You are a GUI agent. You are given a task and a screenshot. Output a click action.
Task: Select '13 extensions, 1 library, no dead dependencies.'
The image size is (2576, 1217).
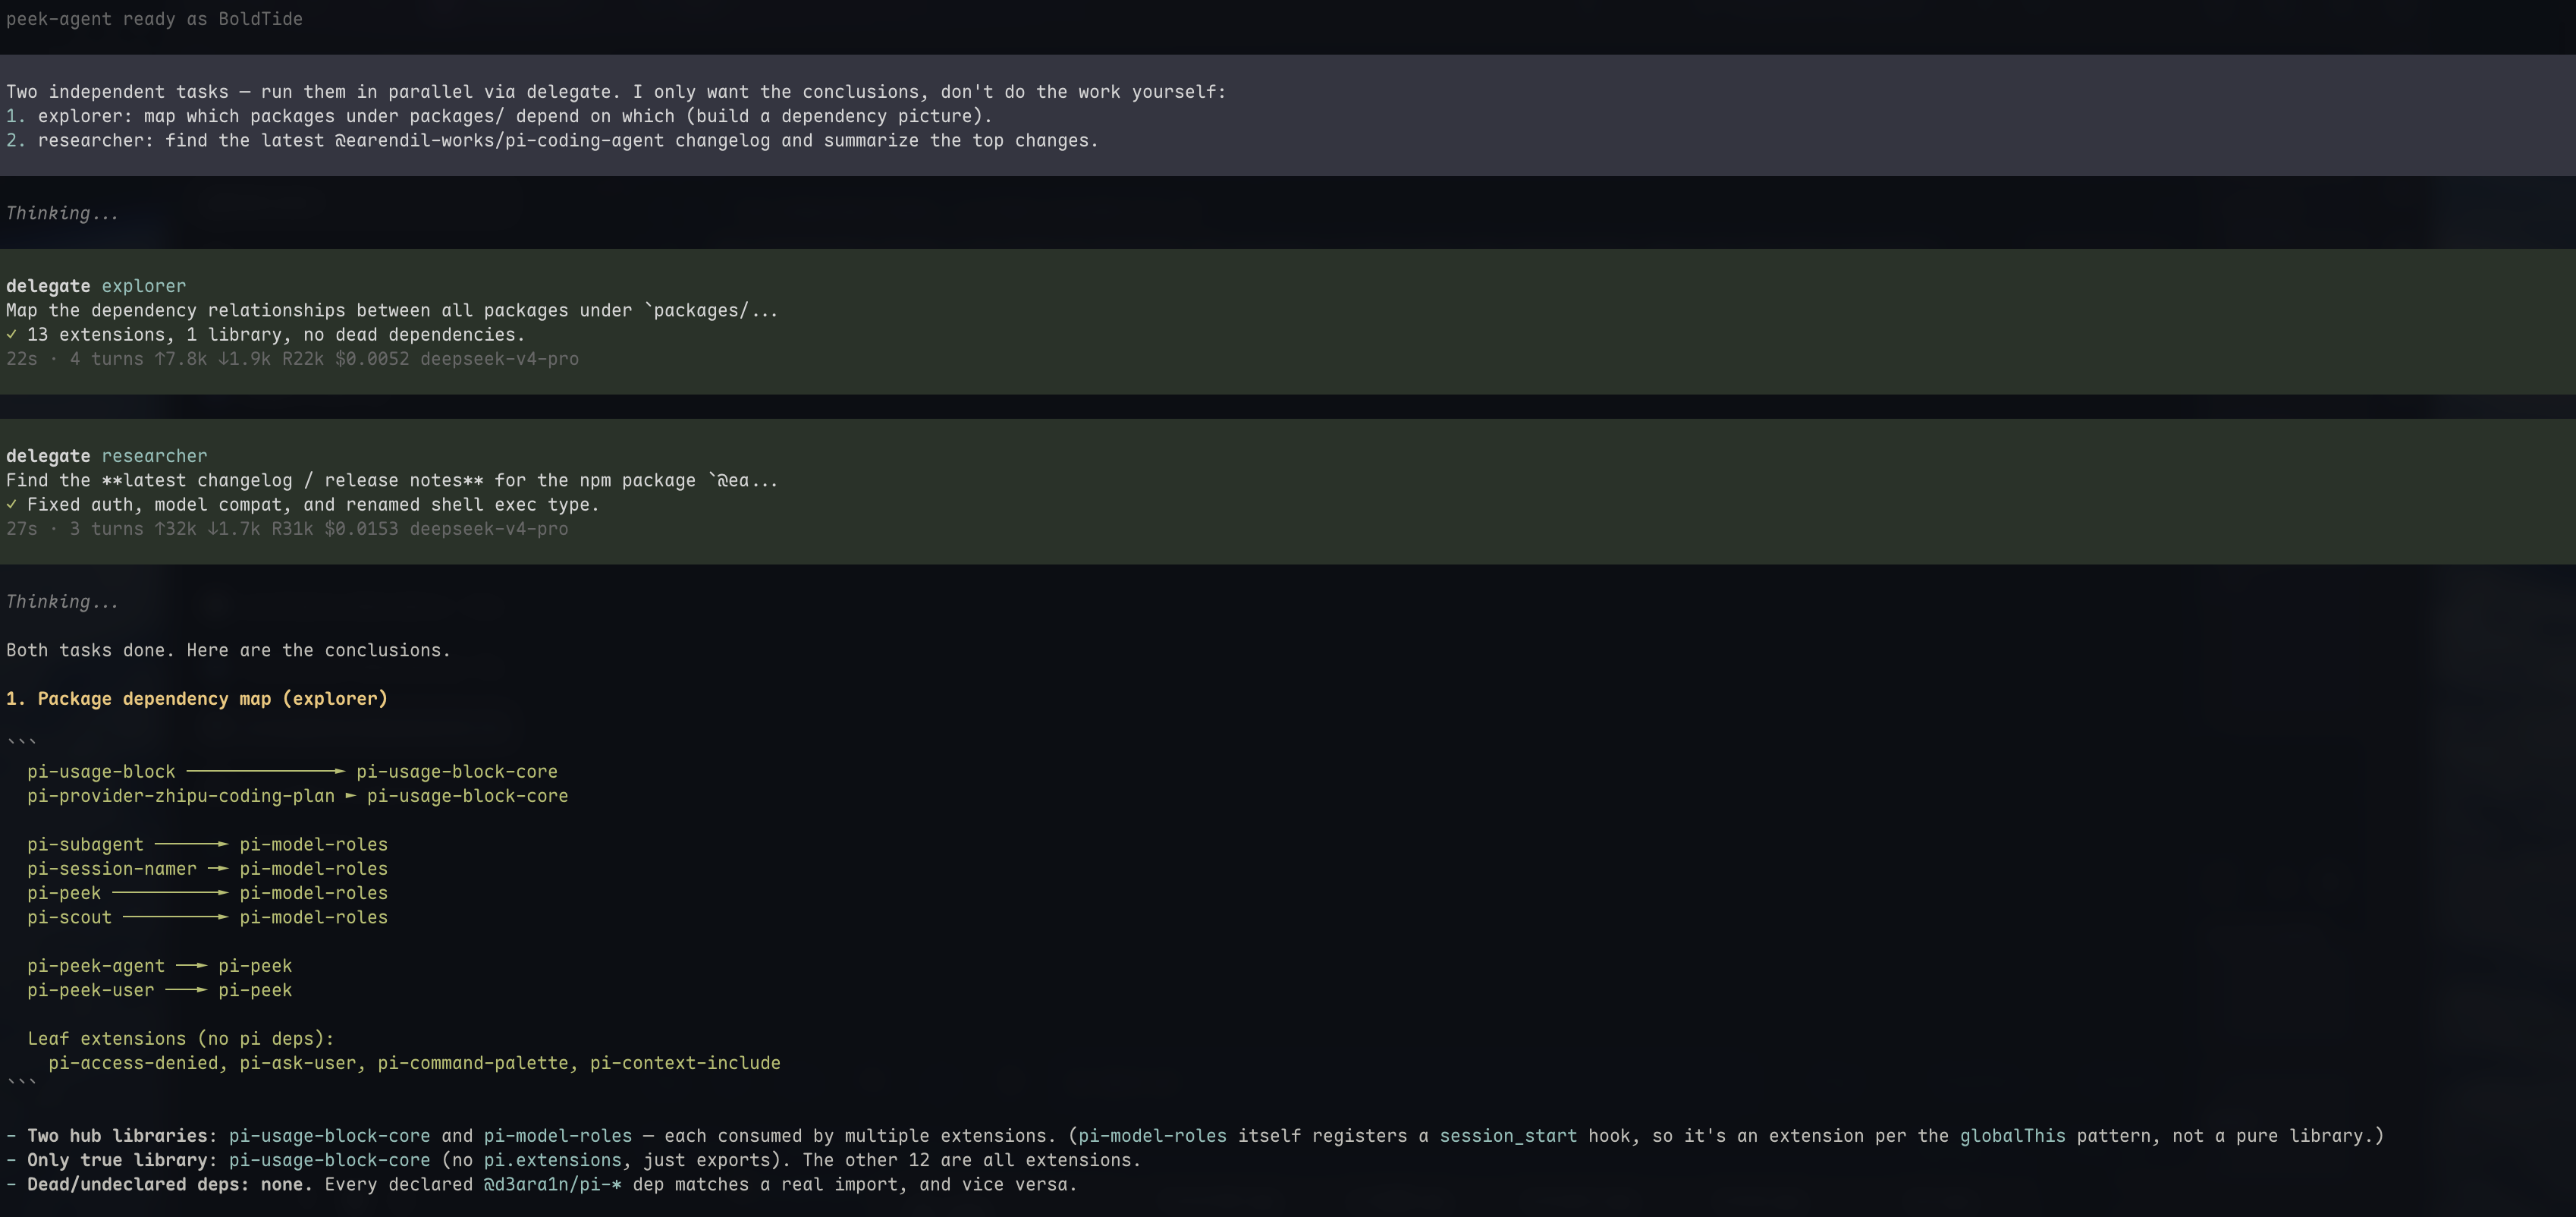[276, 335]
